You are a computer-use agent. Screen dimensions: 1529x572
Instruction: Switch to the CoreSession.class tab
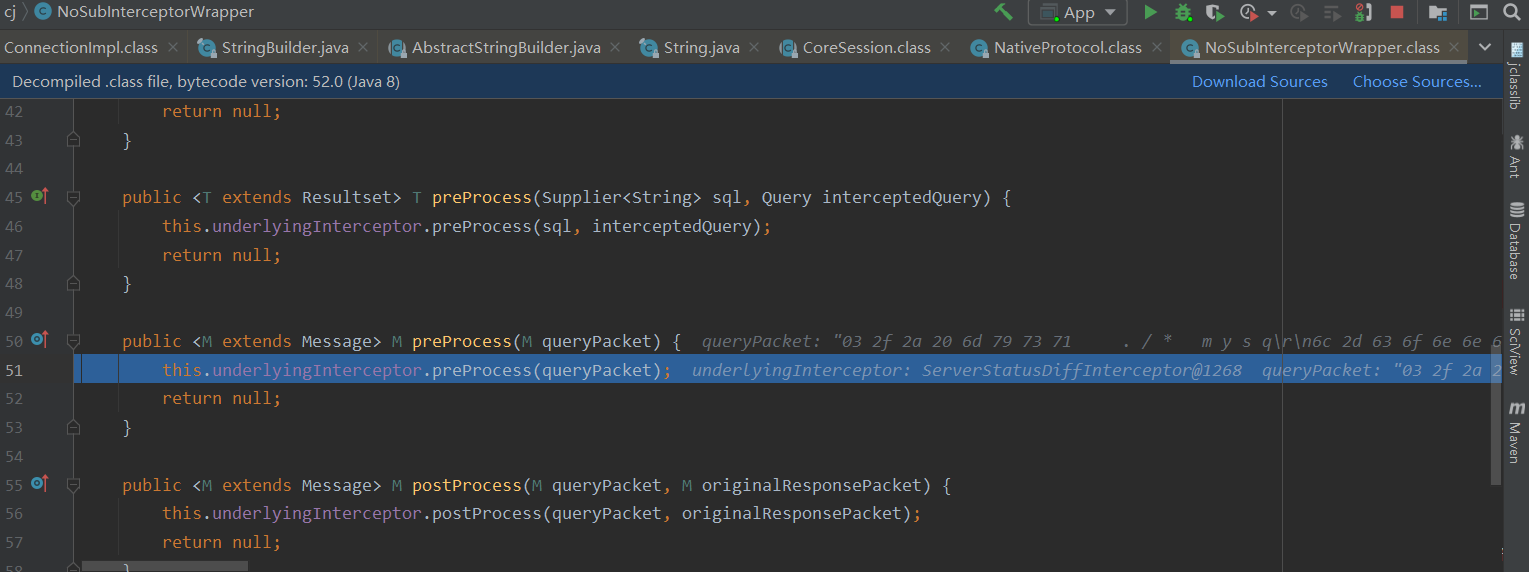pos(866,47)
